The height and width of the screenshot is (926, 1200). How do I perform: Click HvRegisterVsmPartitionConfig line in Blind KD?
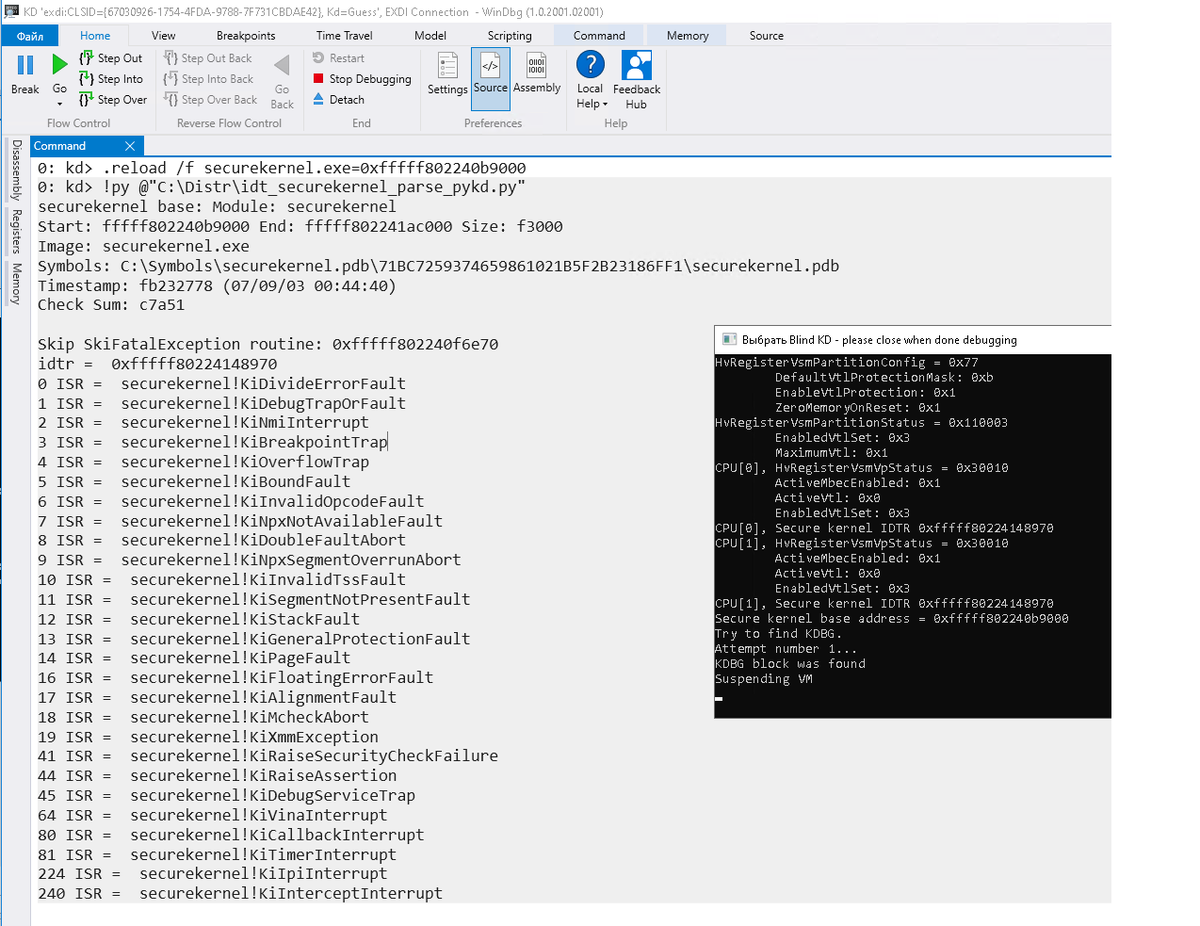click(846, 362)
